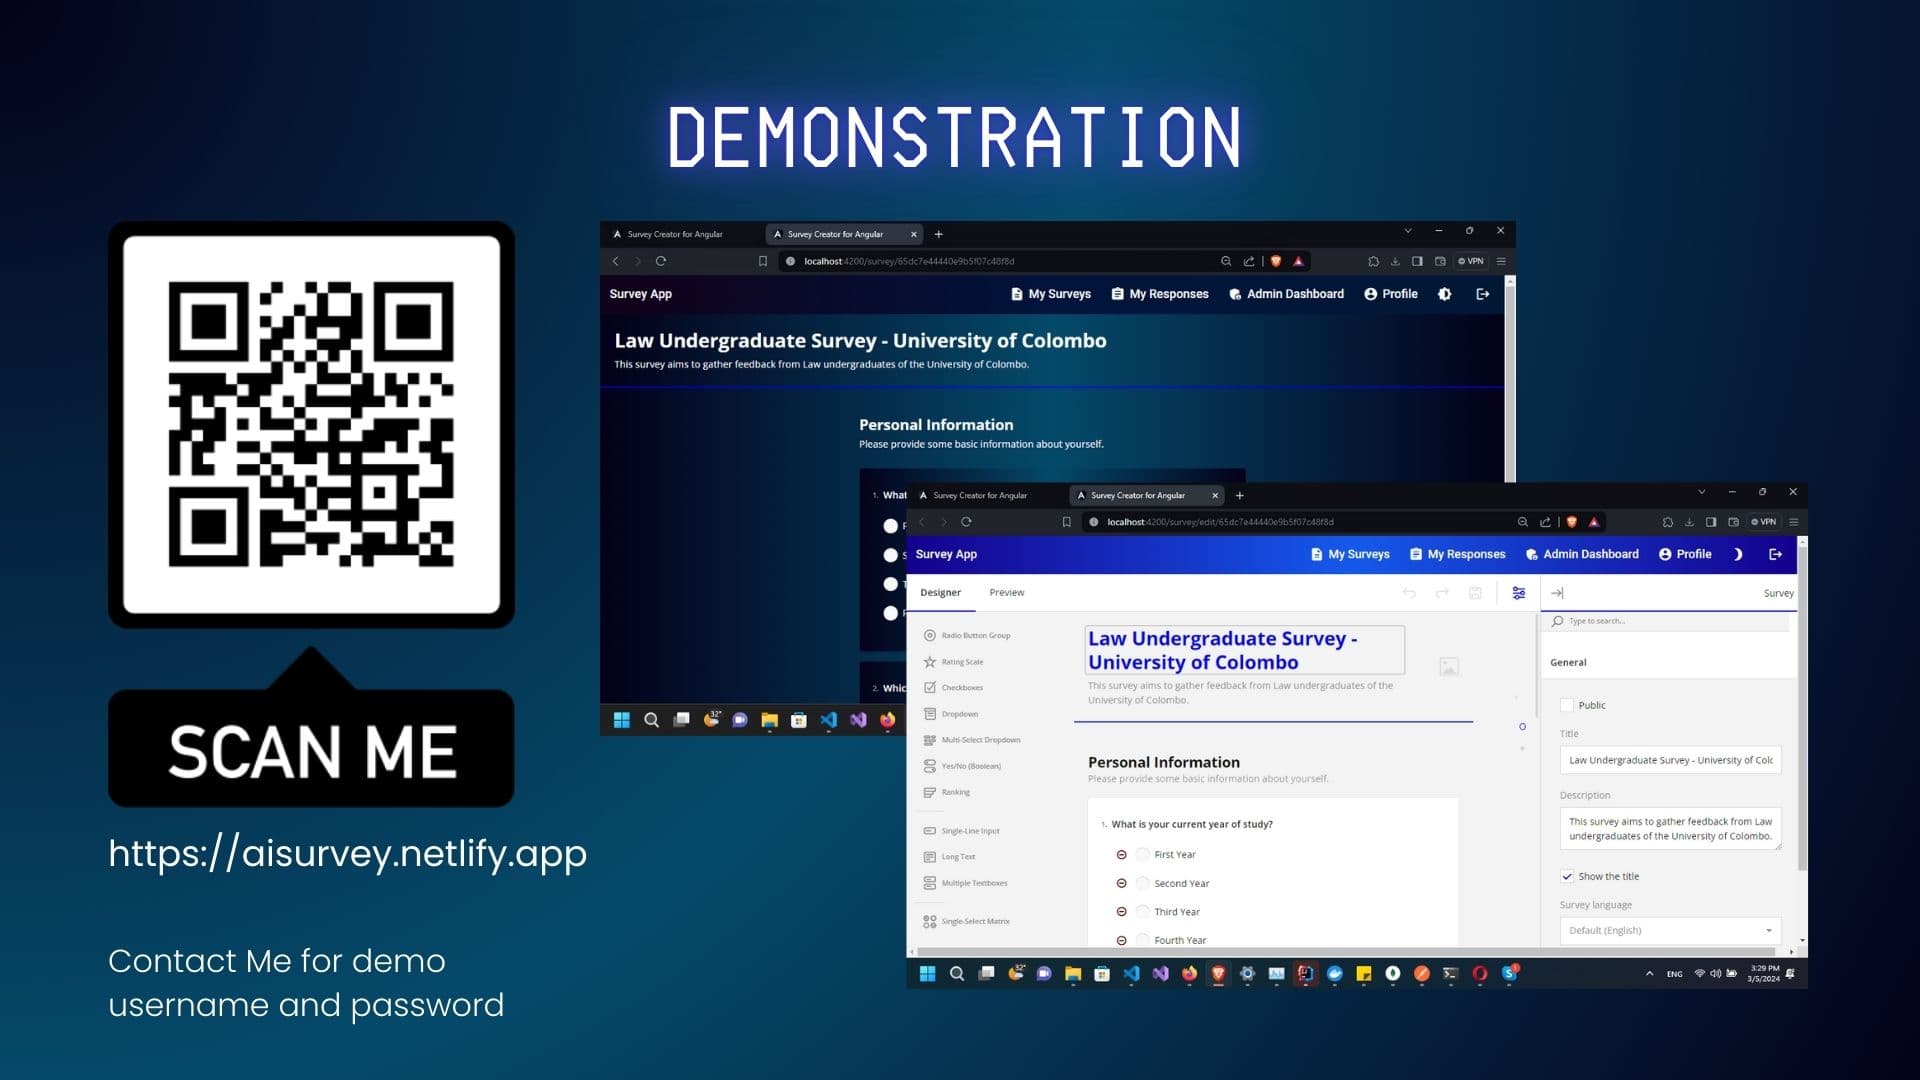Show hidden system tray icons
The image size is (1920, 1080).
tap(1649, 974)
